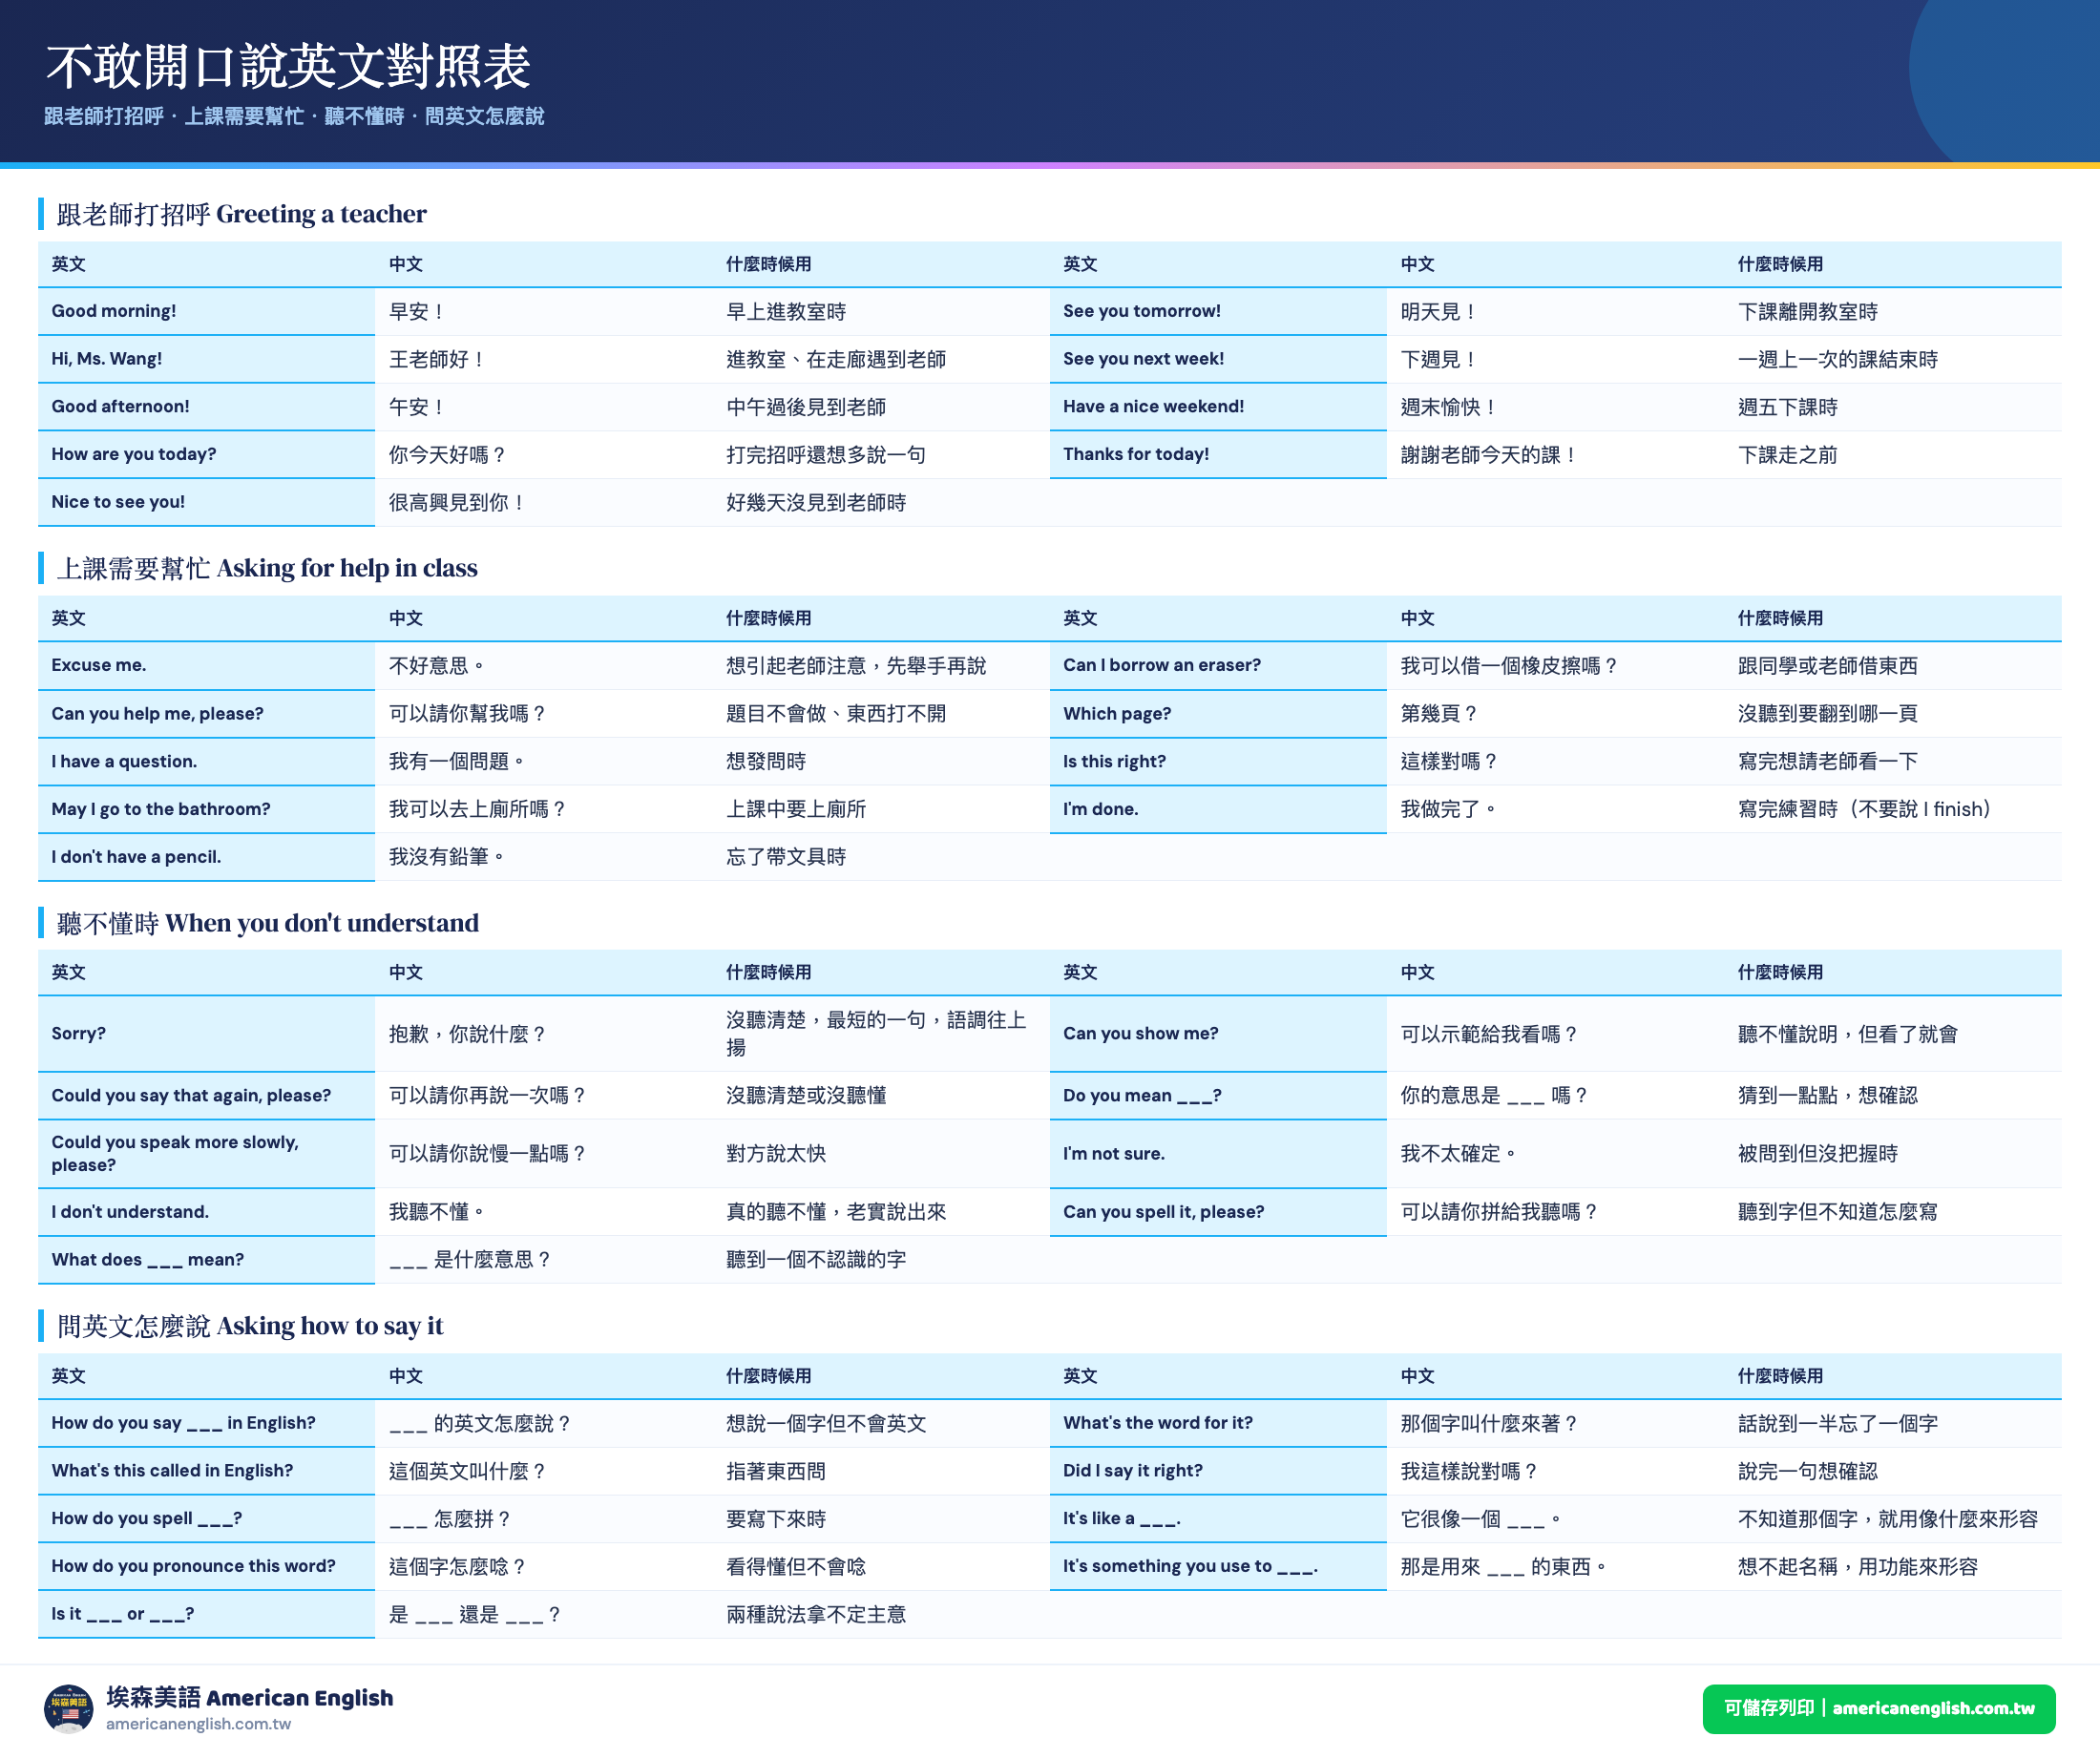This screenshot has height=1758, width=2100.
Task: Click the phrase What's the word for it?
Action: 1157,1423
